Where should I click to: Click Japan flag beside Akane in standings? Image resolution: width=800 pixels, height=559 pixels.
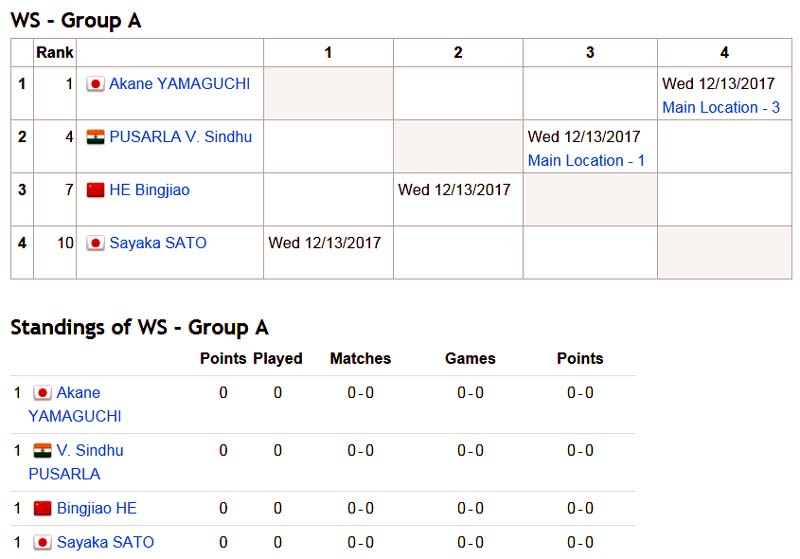[42, 393]
